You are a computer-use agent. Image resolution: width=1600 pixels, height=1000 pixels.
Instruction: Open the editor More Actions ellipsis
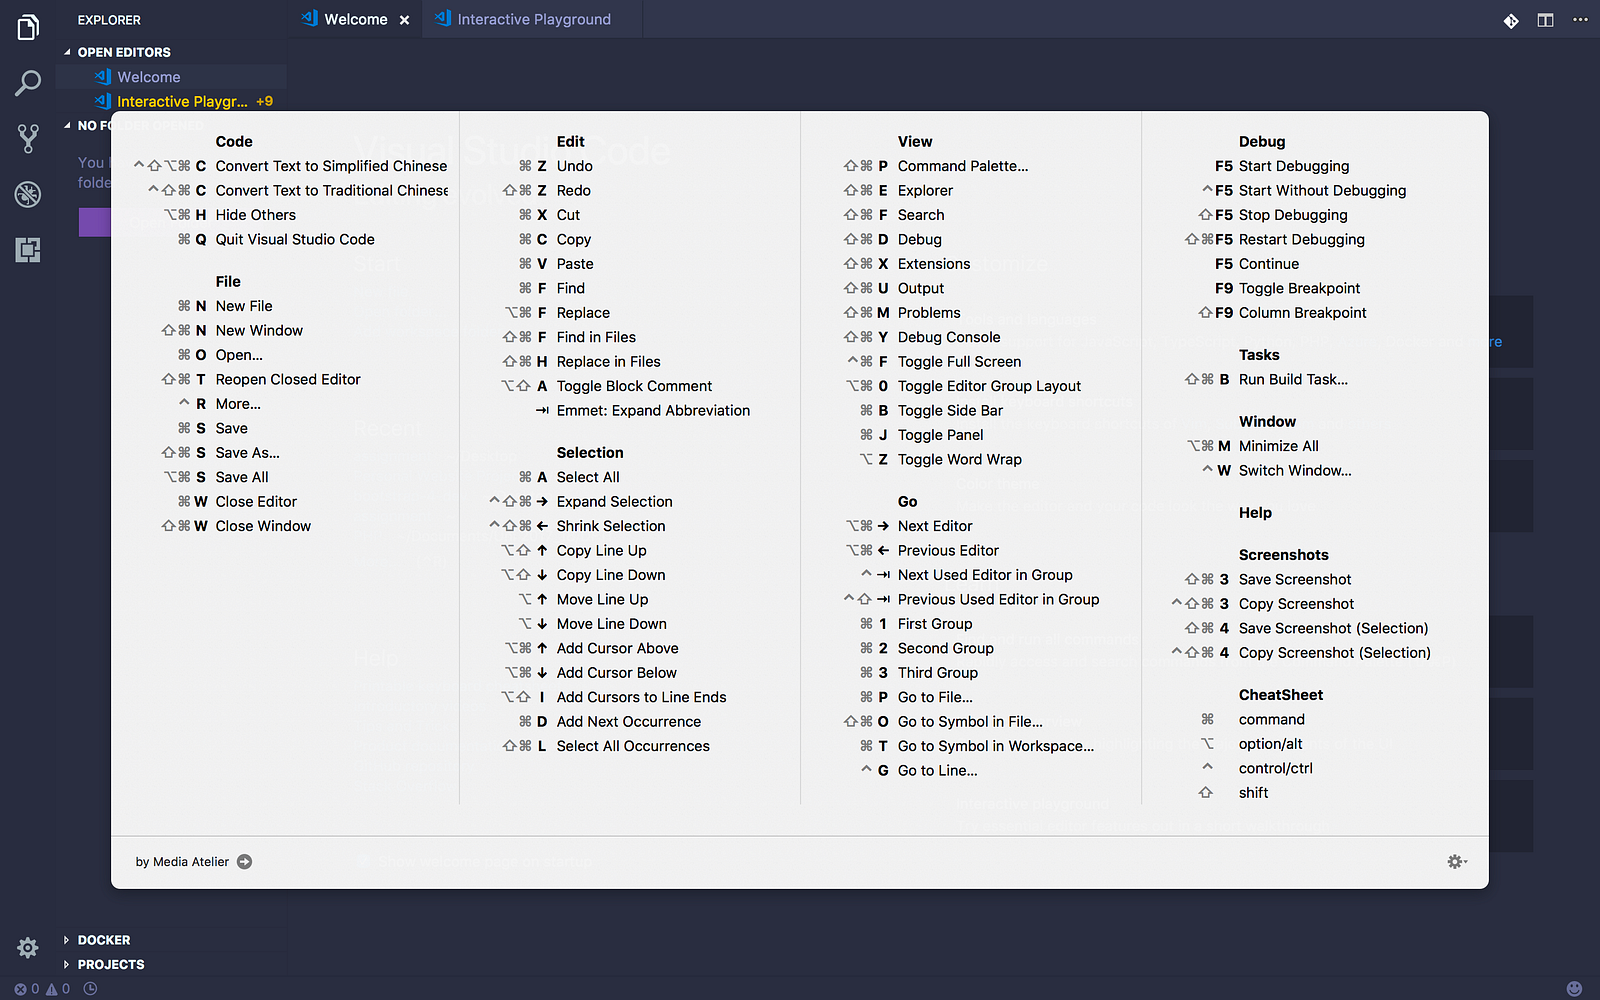point(1580,20)
